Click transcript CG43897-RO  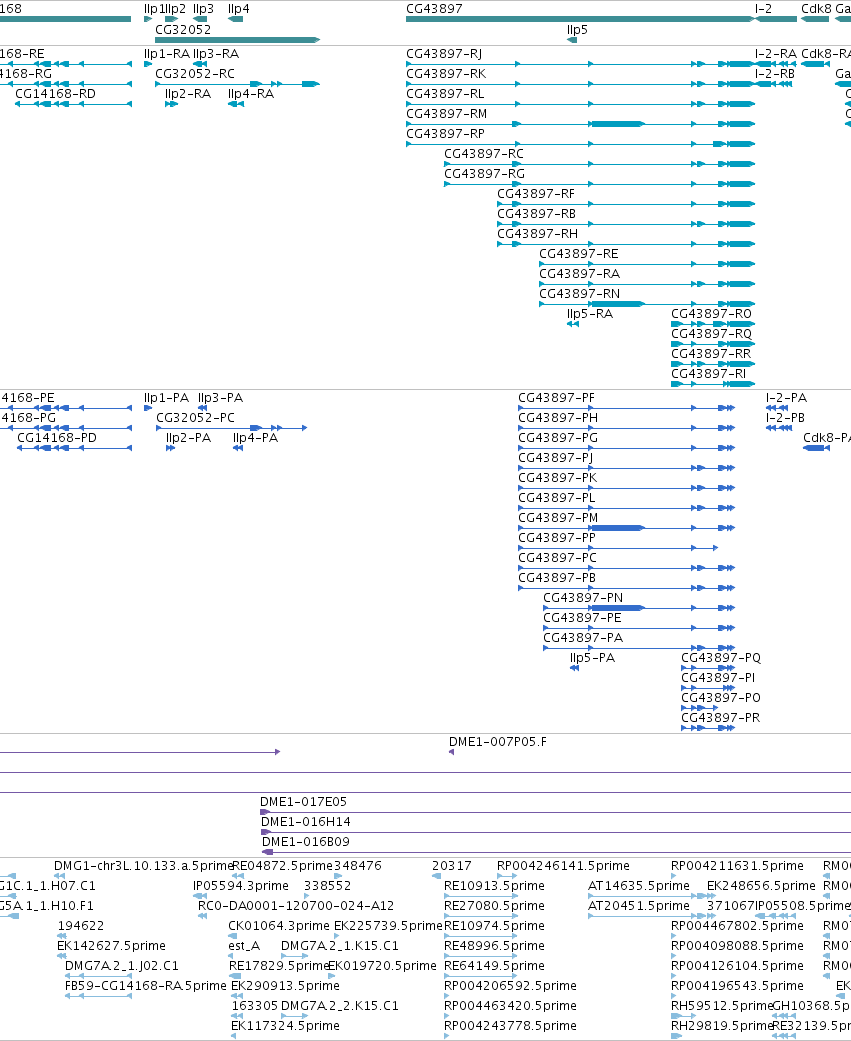click(x=712, y=313)
